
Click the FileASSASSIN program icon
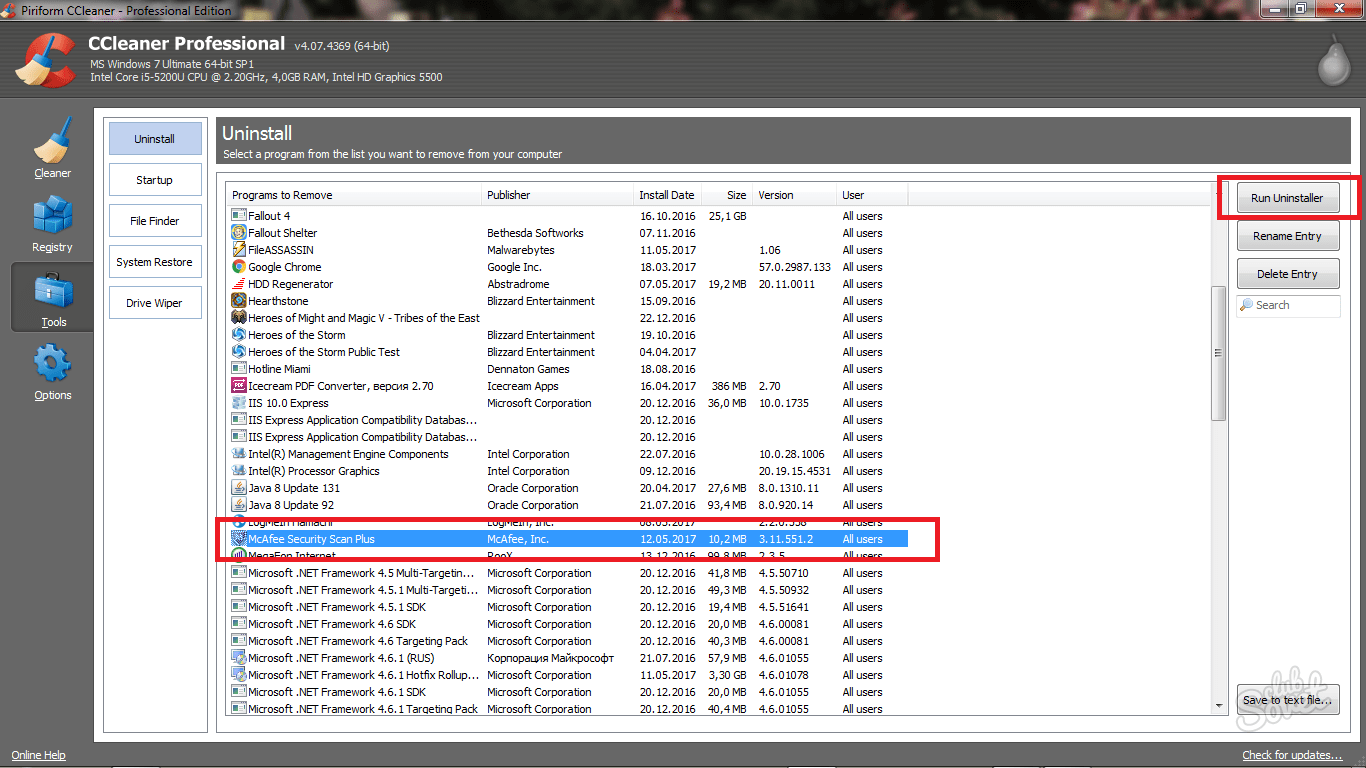click(239, 250)
